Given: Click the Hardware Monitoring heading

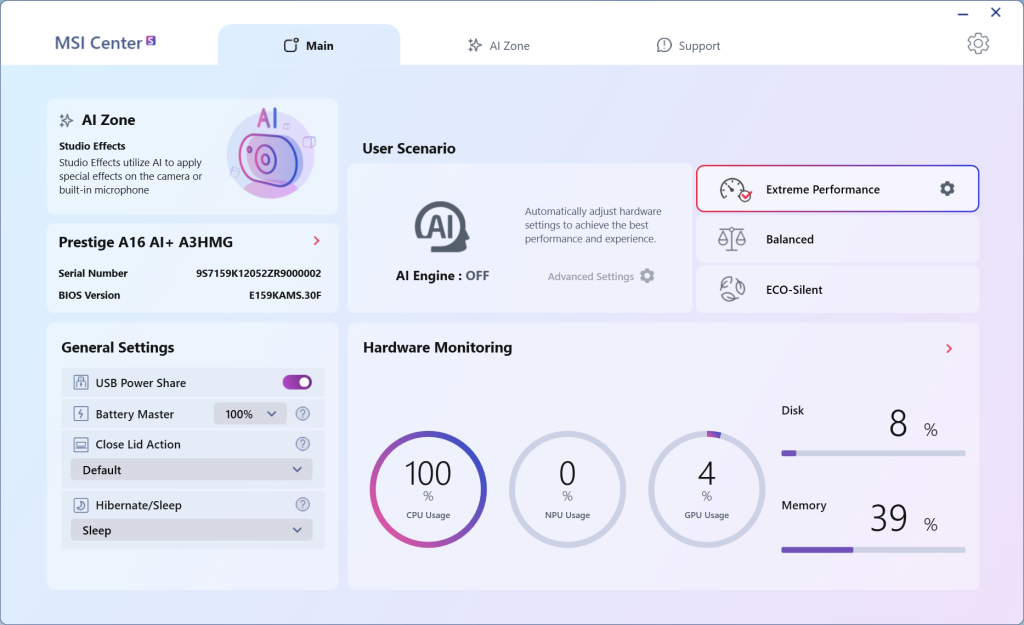Looking at the screenshot, I should 438,347.
